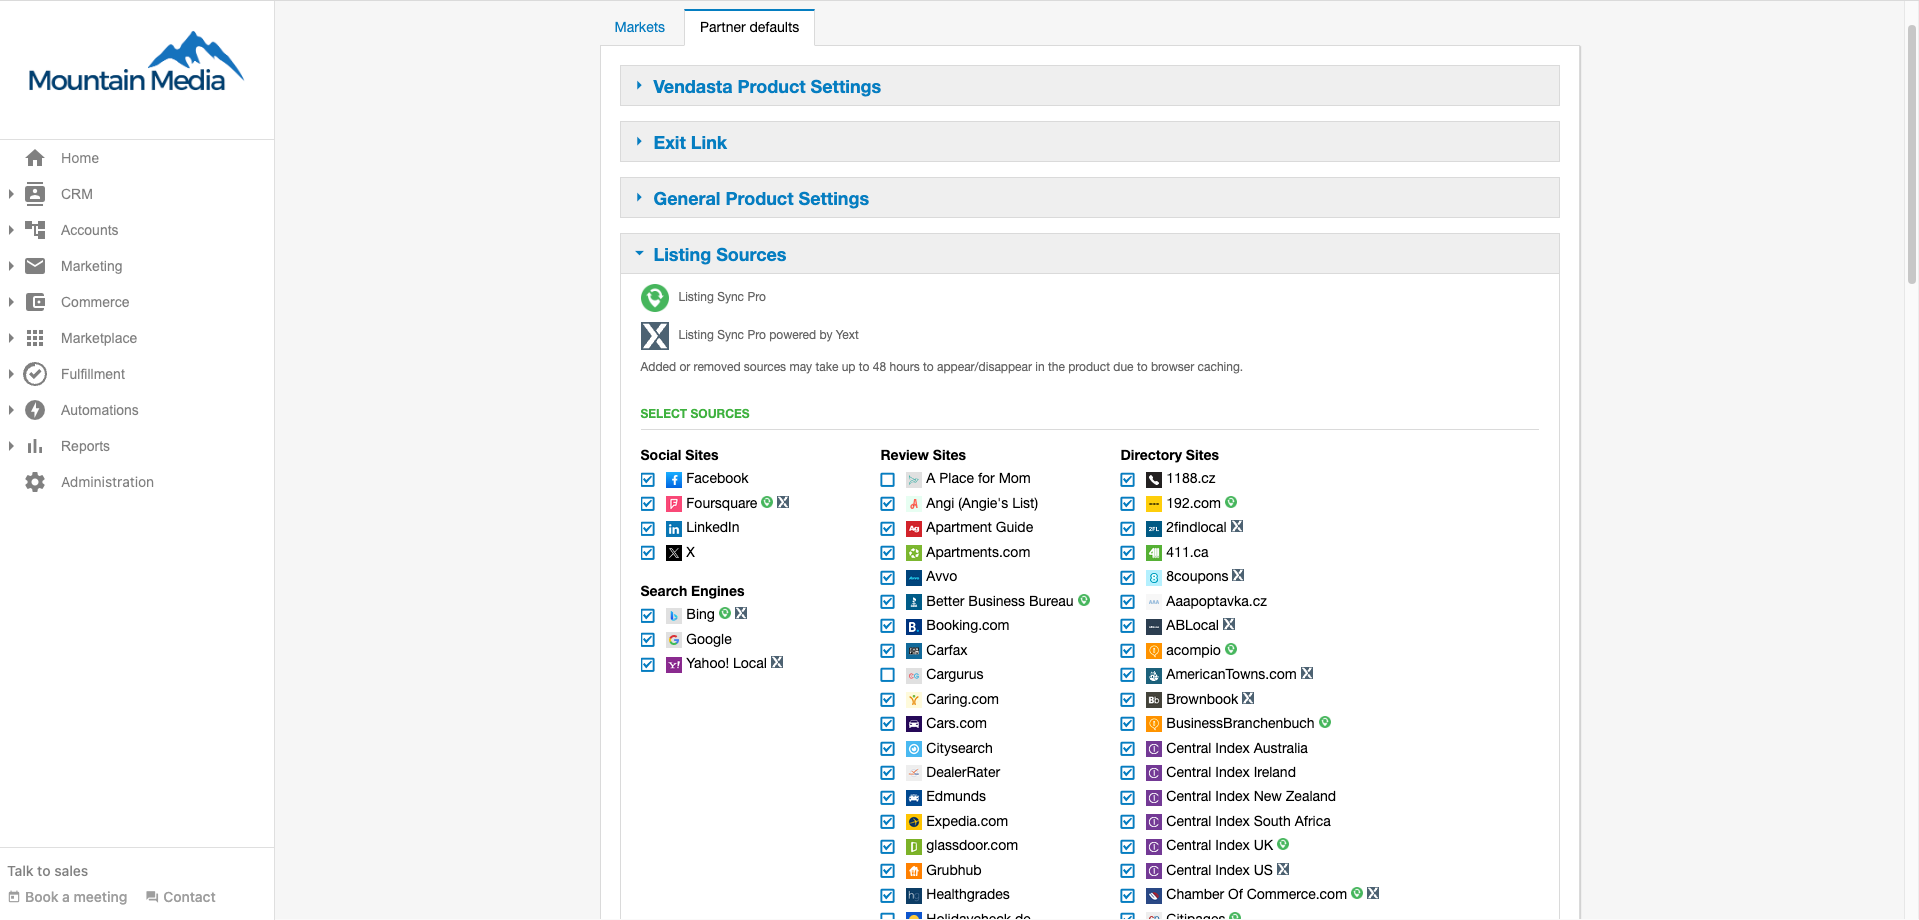Uncheck the Facebook source checkbox
The image size is (1919, 920).
pos(648,480)
